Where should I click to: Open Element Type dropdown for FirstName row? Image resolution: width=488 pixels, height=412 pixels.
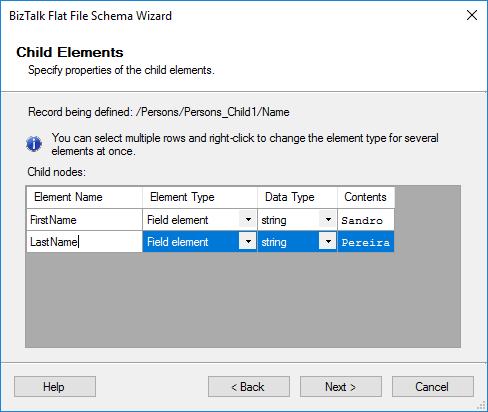coord(248,220)
